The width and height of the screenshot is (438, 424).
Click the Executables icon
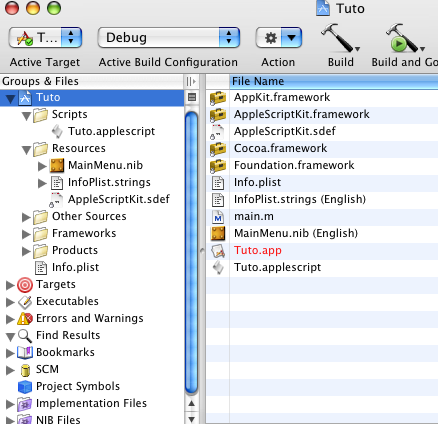tap(25, 302)
